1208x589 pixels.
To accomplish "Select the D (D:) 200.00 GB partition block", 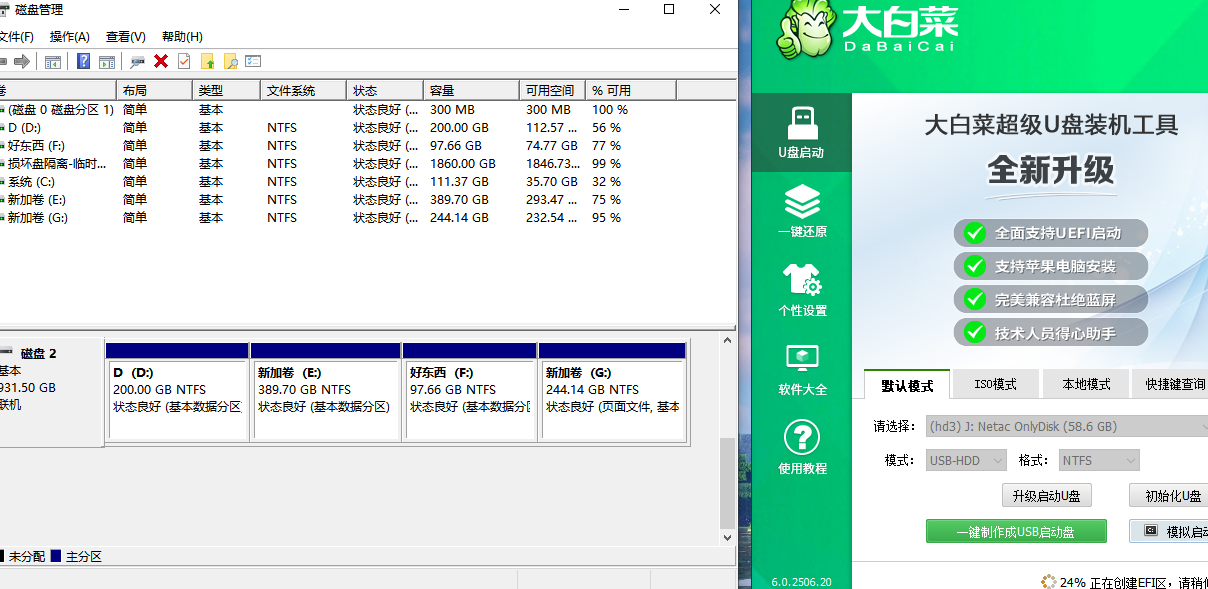I will 177,391.
